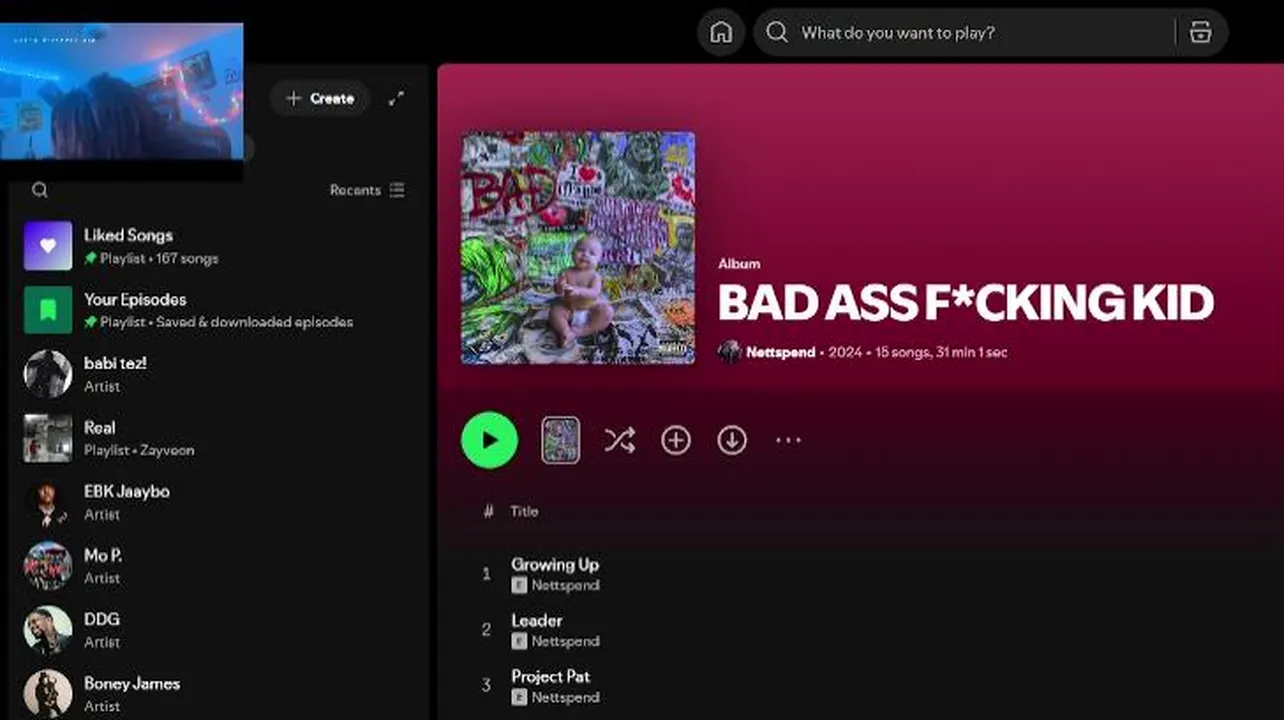Screen dimensions: 1284x720
Task: Play the BAD ASS F*CKING KID album
Action: point(489,440)
